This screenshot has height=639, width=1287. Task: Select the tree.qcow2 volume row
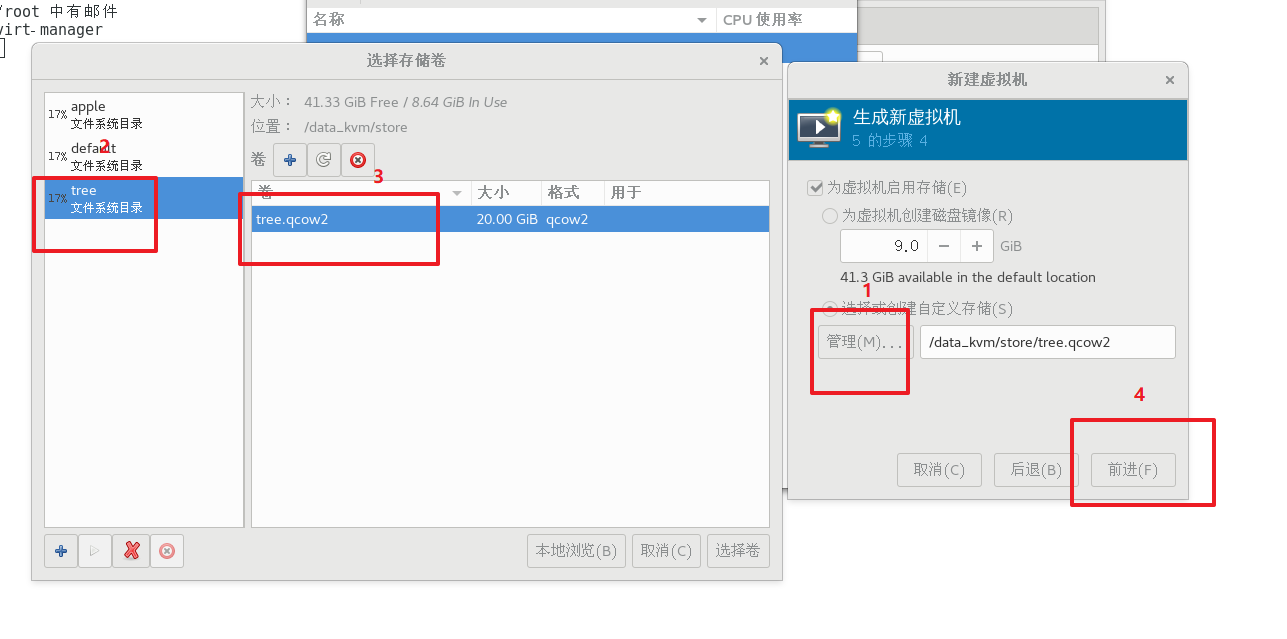510,219
